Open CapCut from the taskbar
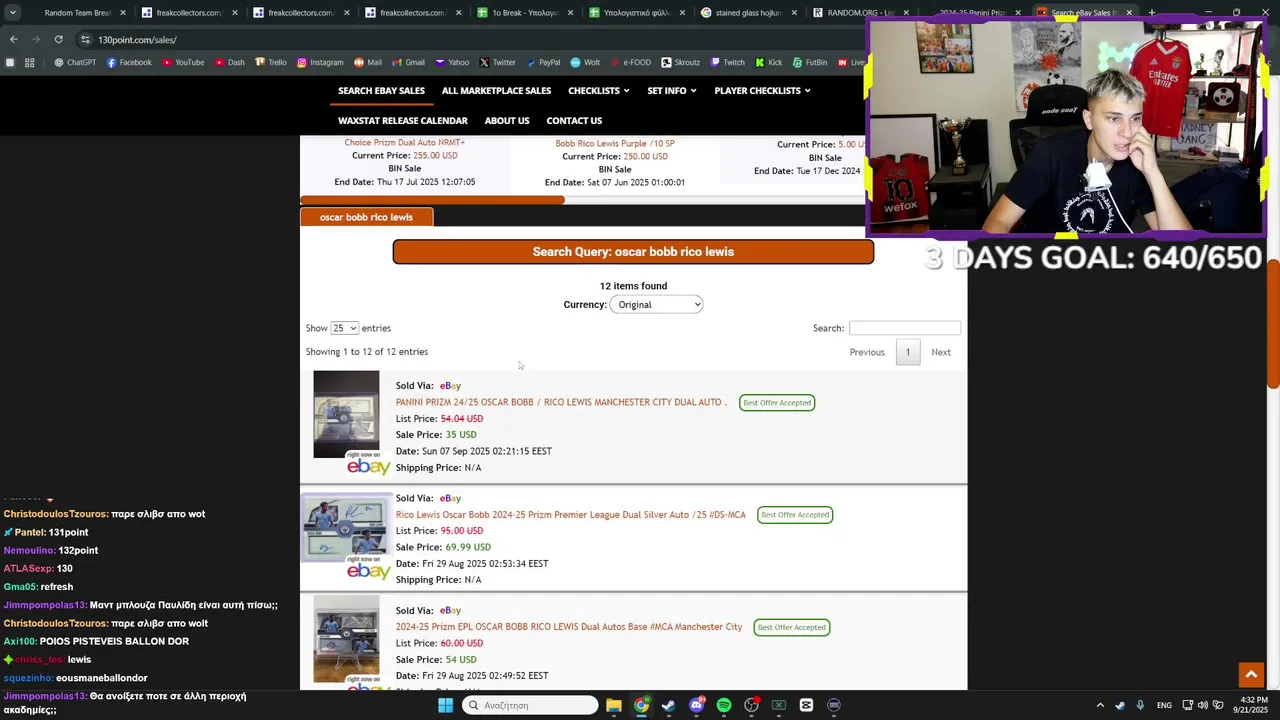The width and height of the screenshot is (1280, 720). click(x=806, y=705)
